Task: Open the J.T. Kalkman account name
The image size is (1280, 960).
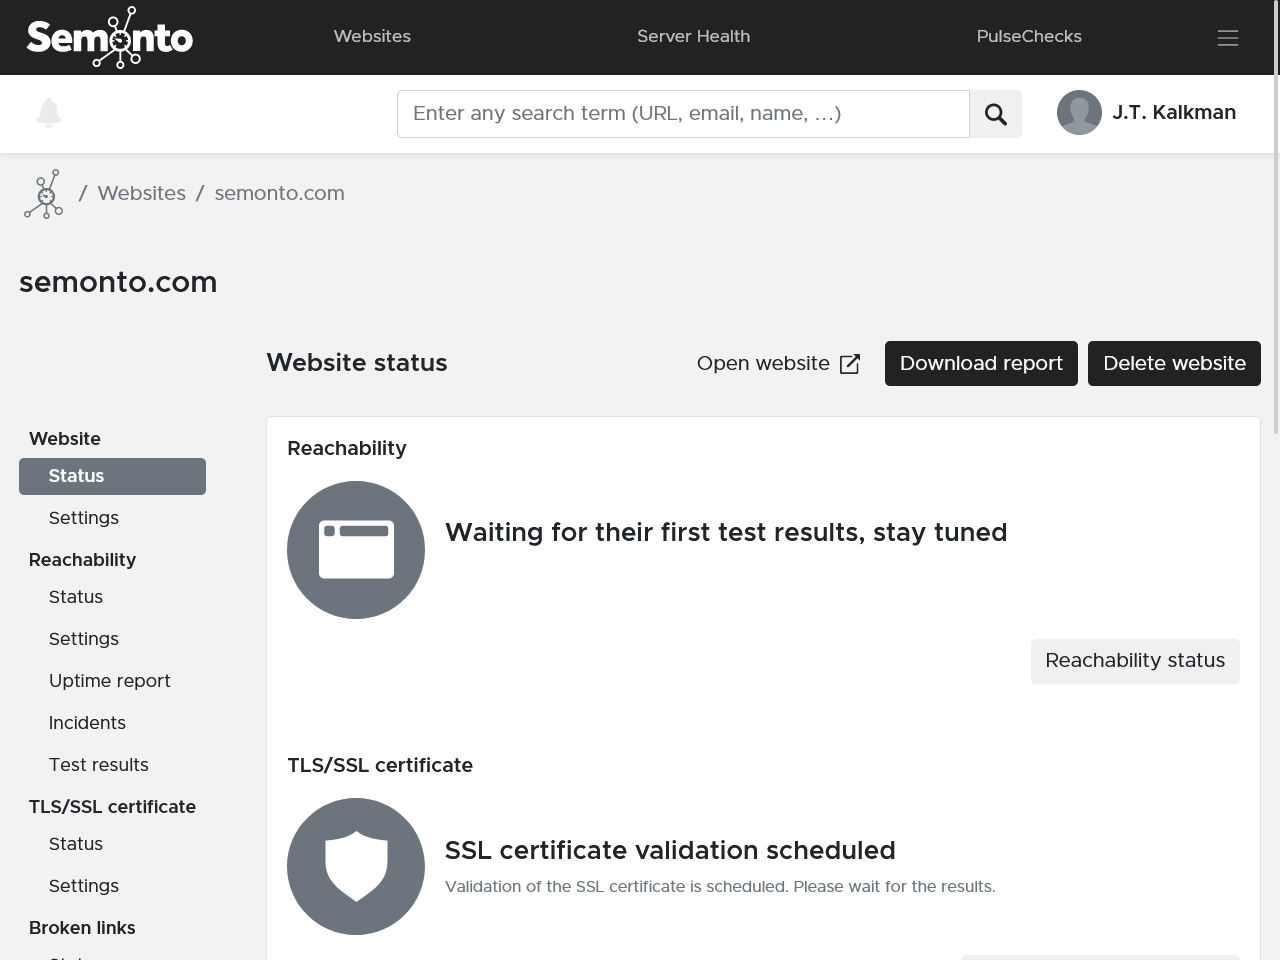Action: [1174, 113]
